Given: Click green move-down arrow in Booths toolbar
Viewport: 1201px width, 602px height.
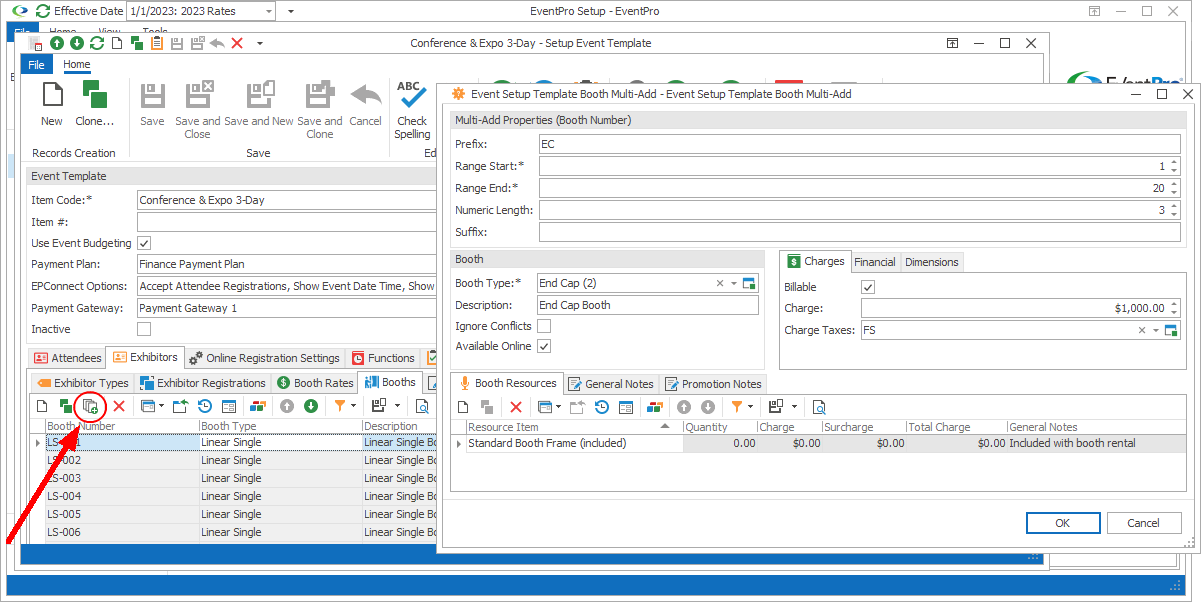Looking at the screenshot, I should coord(311,406).
